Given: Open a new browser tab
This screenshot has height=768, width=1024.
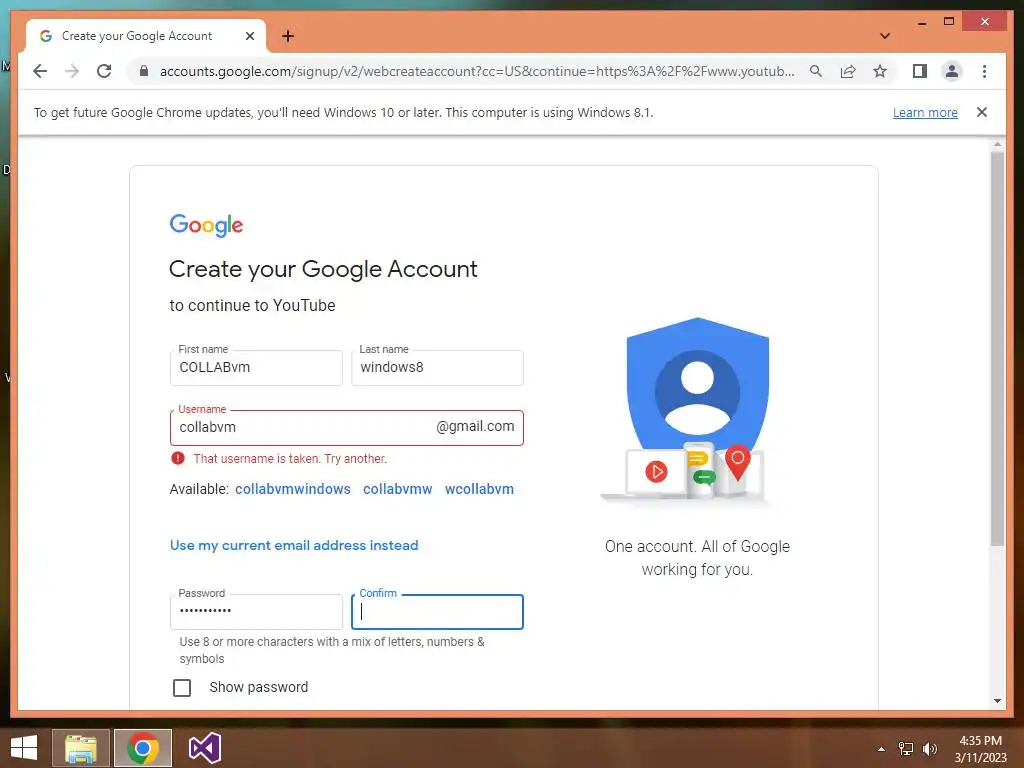Looking at the screenshot, I should (288, 36).
